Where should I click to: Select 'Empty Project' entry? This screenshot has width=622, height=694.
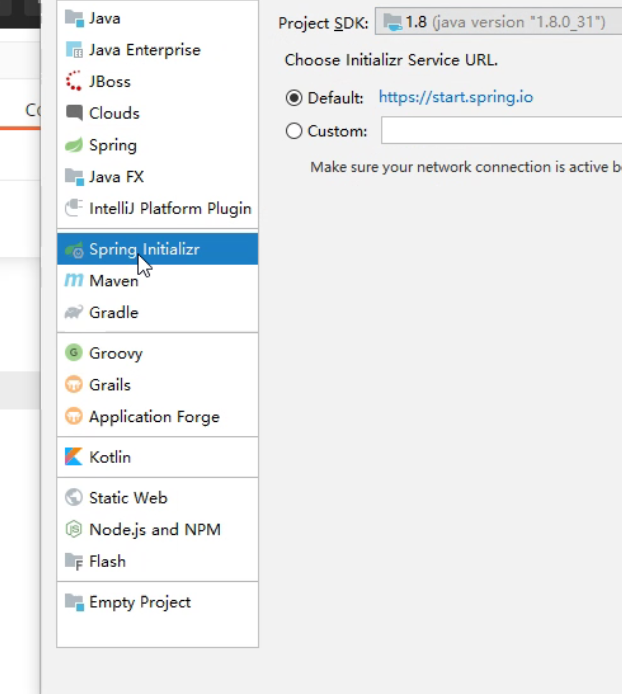(140, 602)
